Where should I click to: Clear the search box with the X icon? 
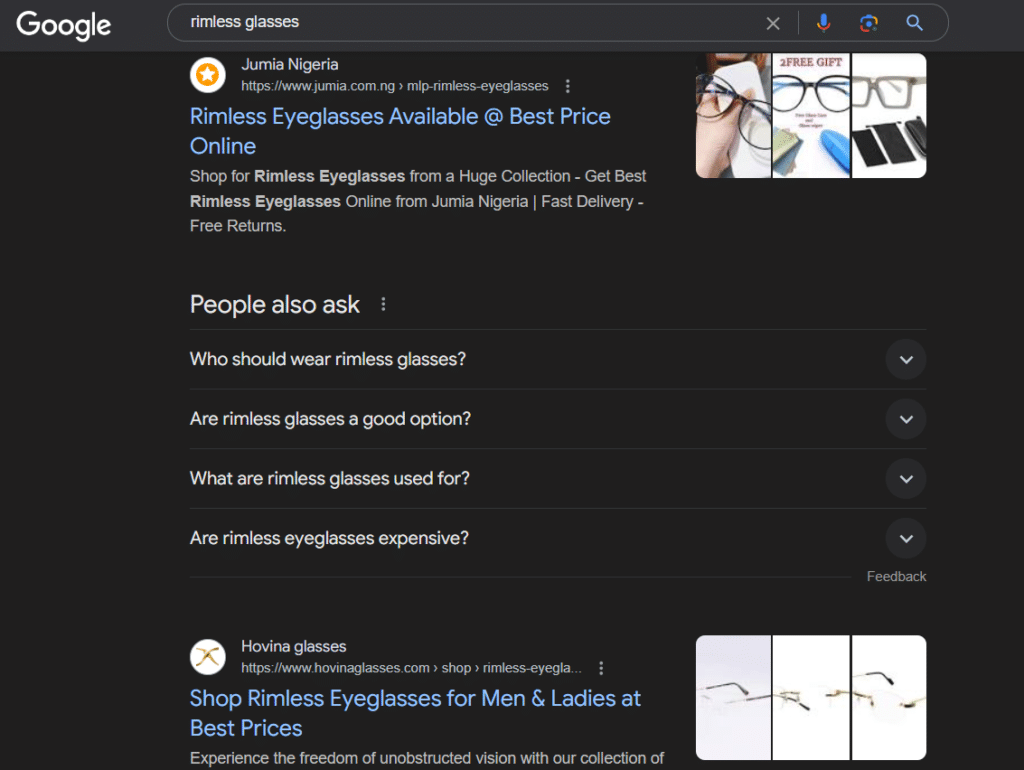point(773,24)
